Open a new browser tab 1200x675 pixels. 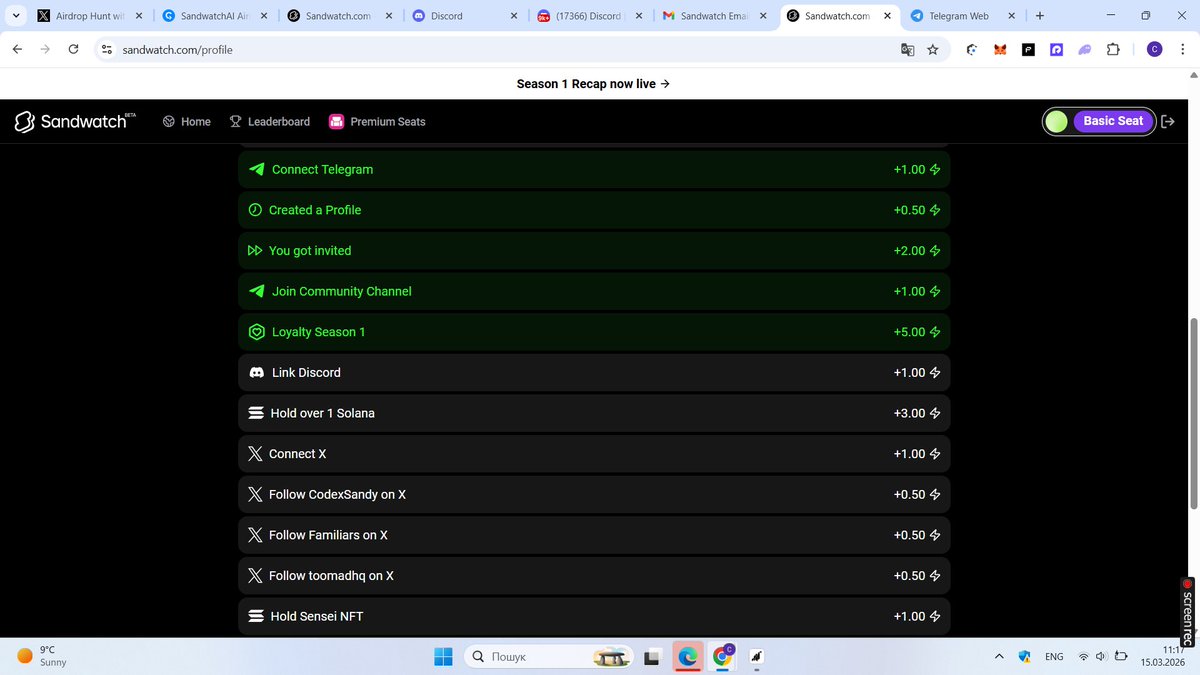pyautogui.click(x=1040, y=16)
